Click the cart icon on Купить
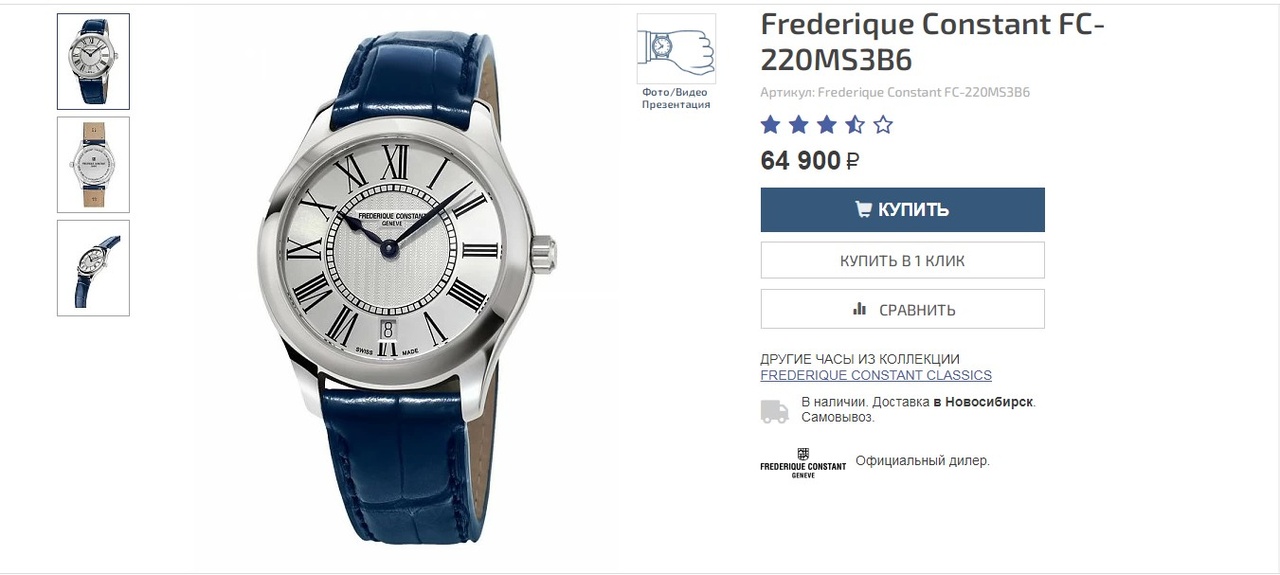The image size is (1280, 575). click(863, 210)
